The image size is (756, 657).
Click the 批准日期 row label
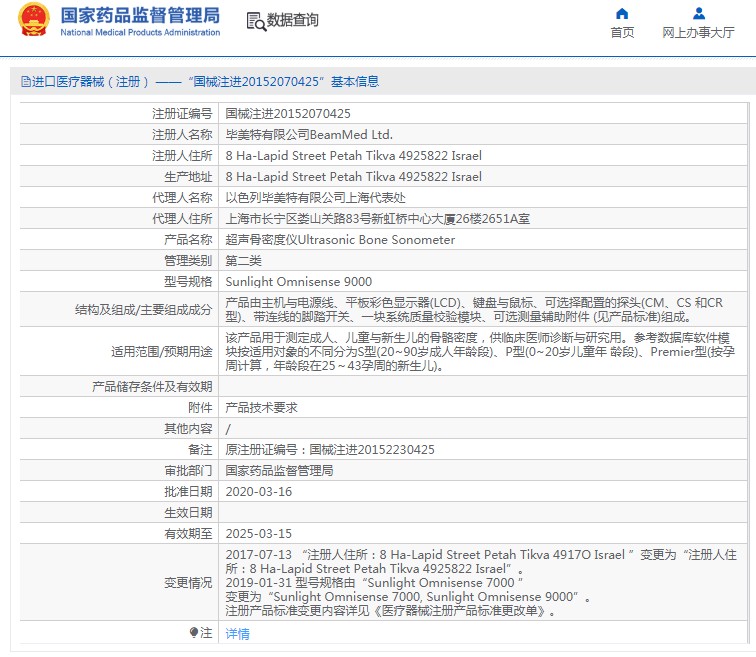[188, 492]
